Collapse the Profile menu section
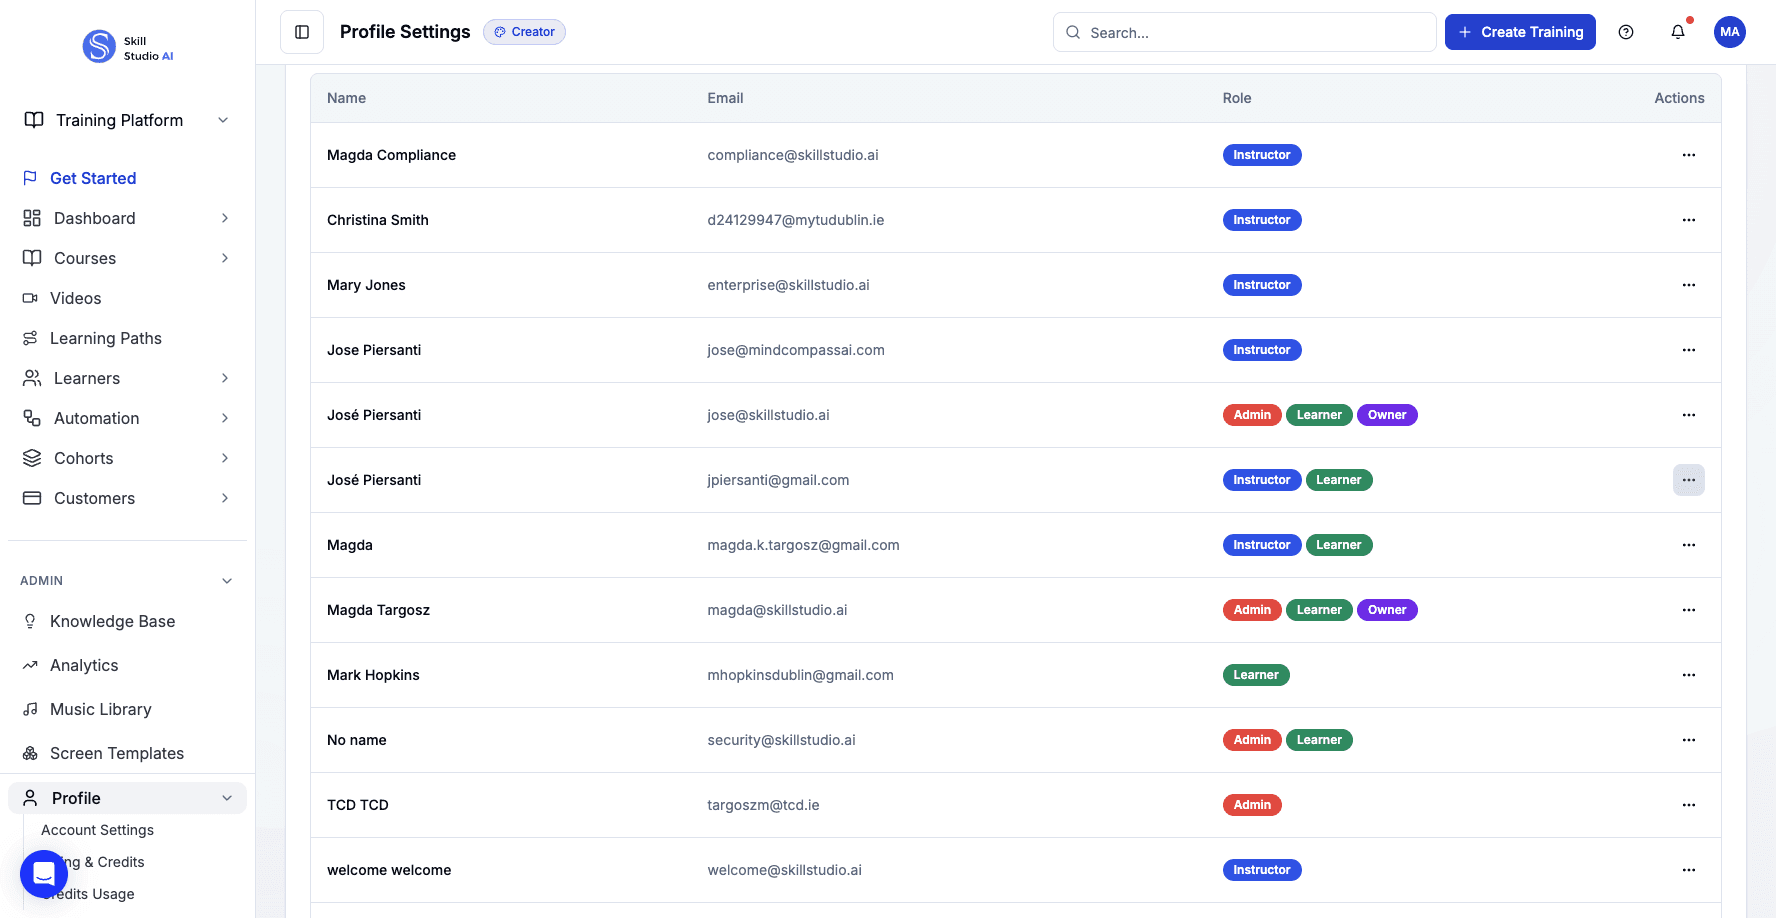The width and height of the screenshot is (1776, 918). (228, 798)
